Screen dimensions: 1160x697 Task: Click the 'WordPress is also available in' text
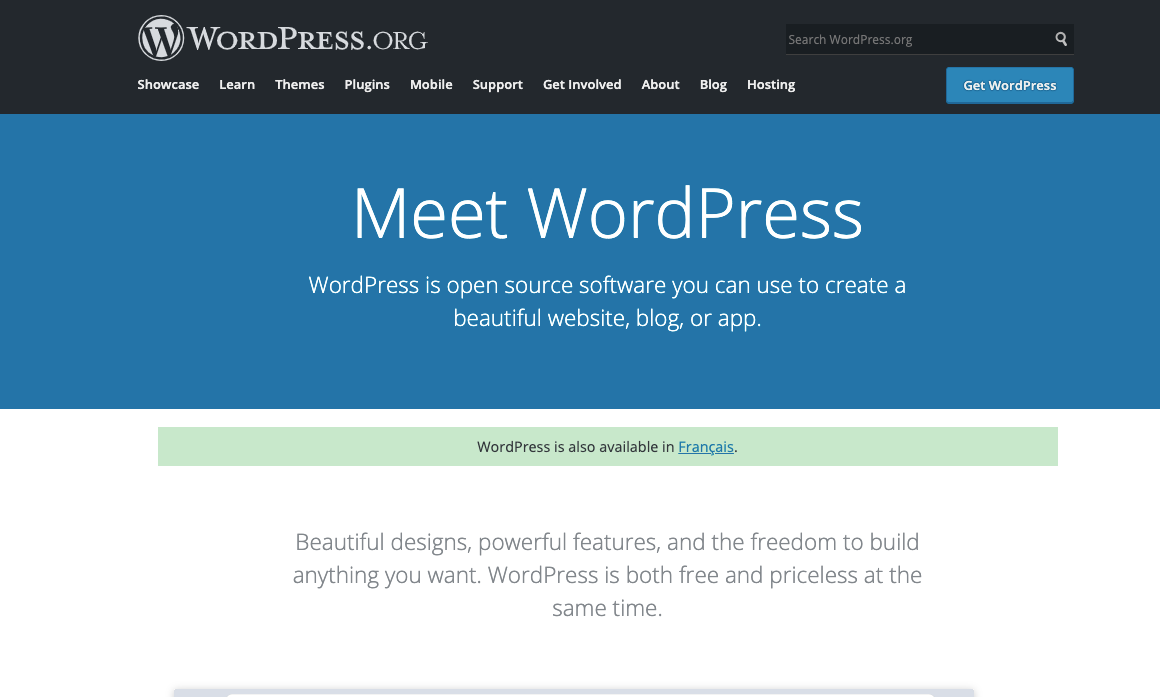[x=576, y=447]
